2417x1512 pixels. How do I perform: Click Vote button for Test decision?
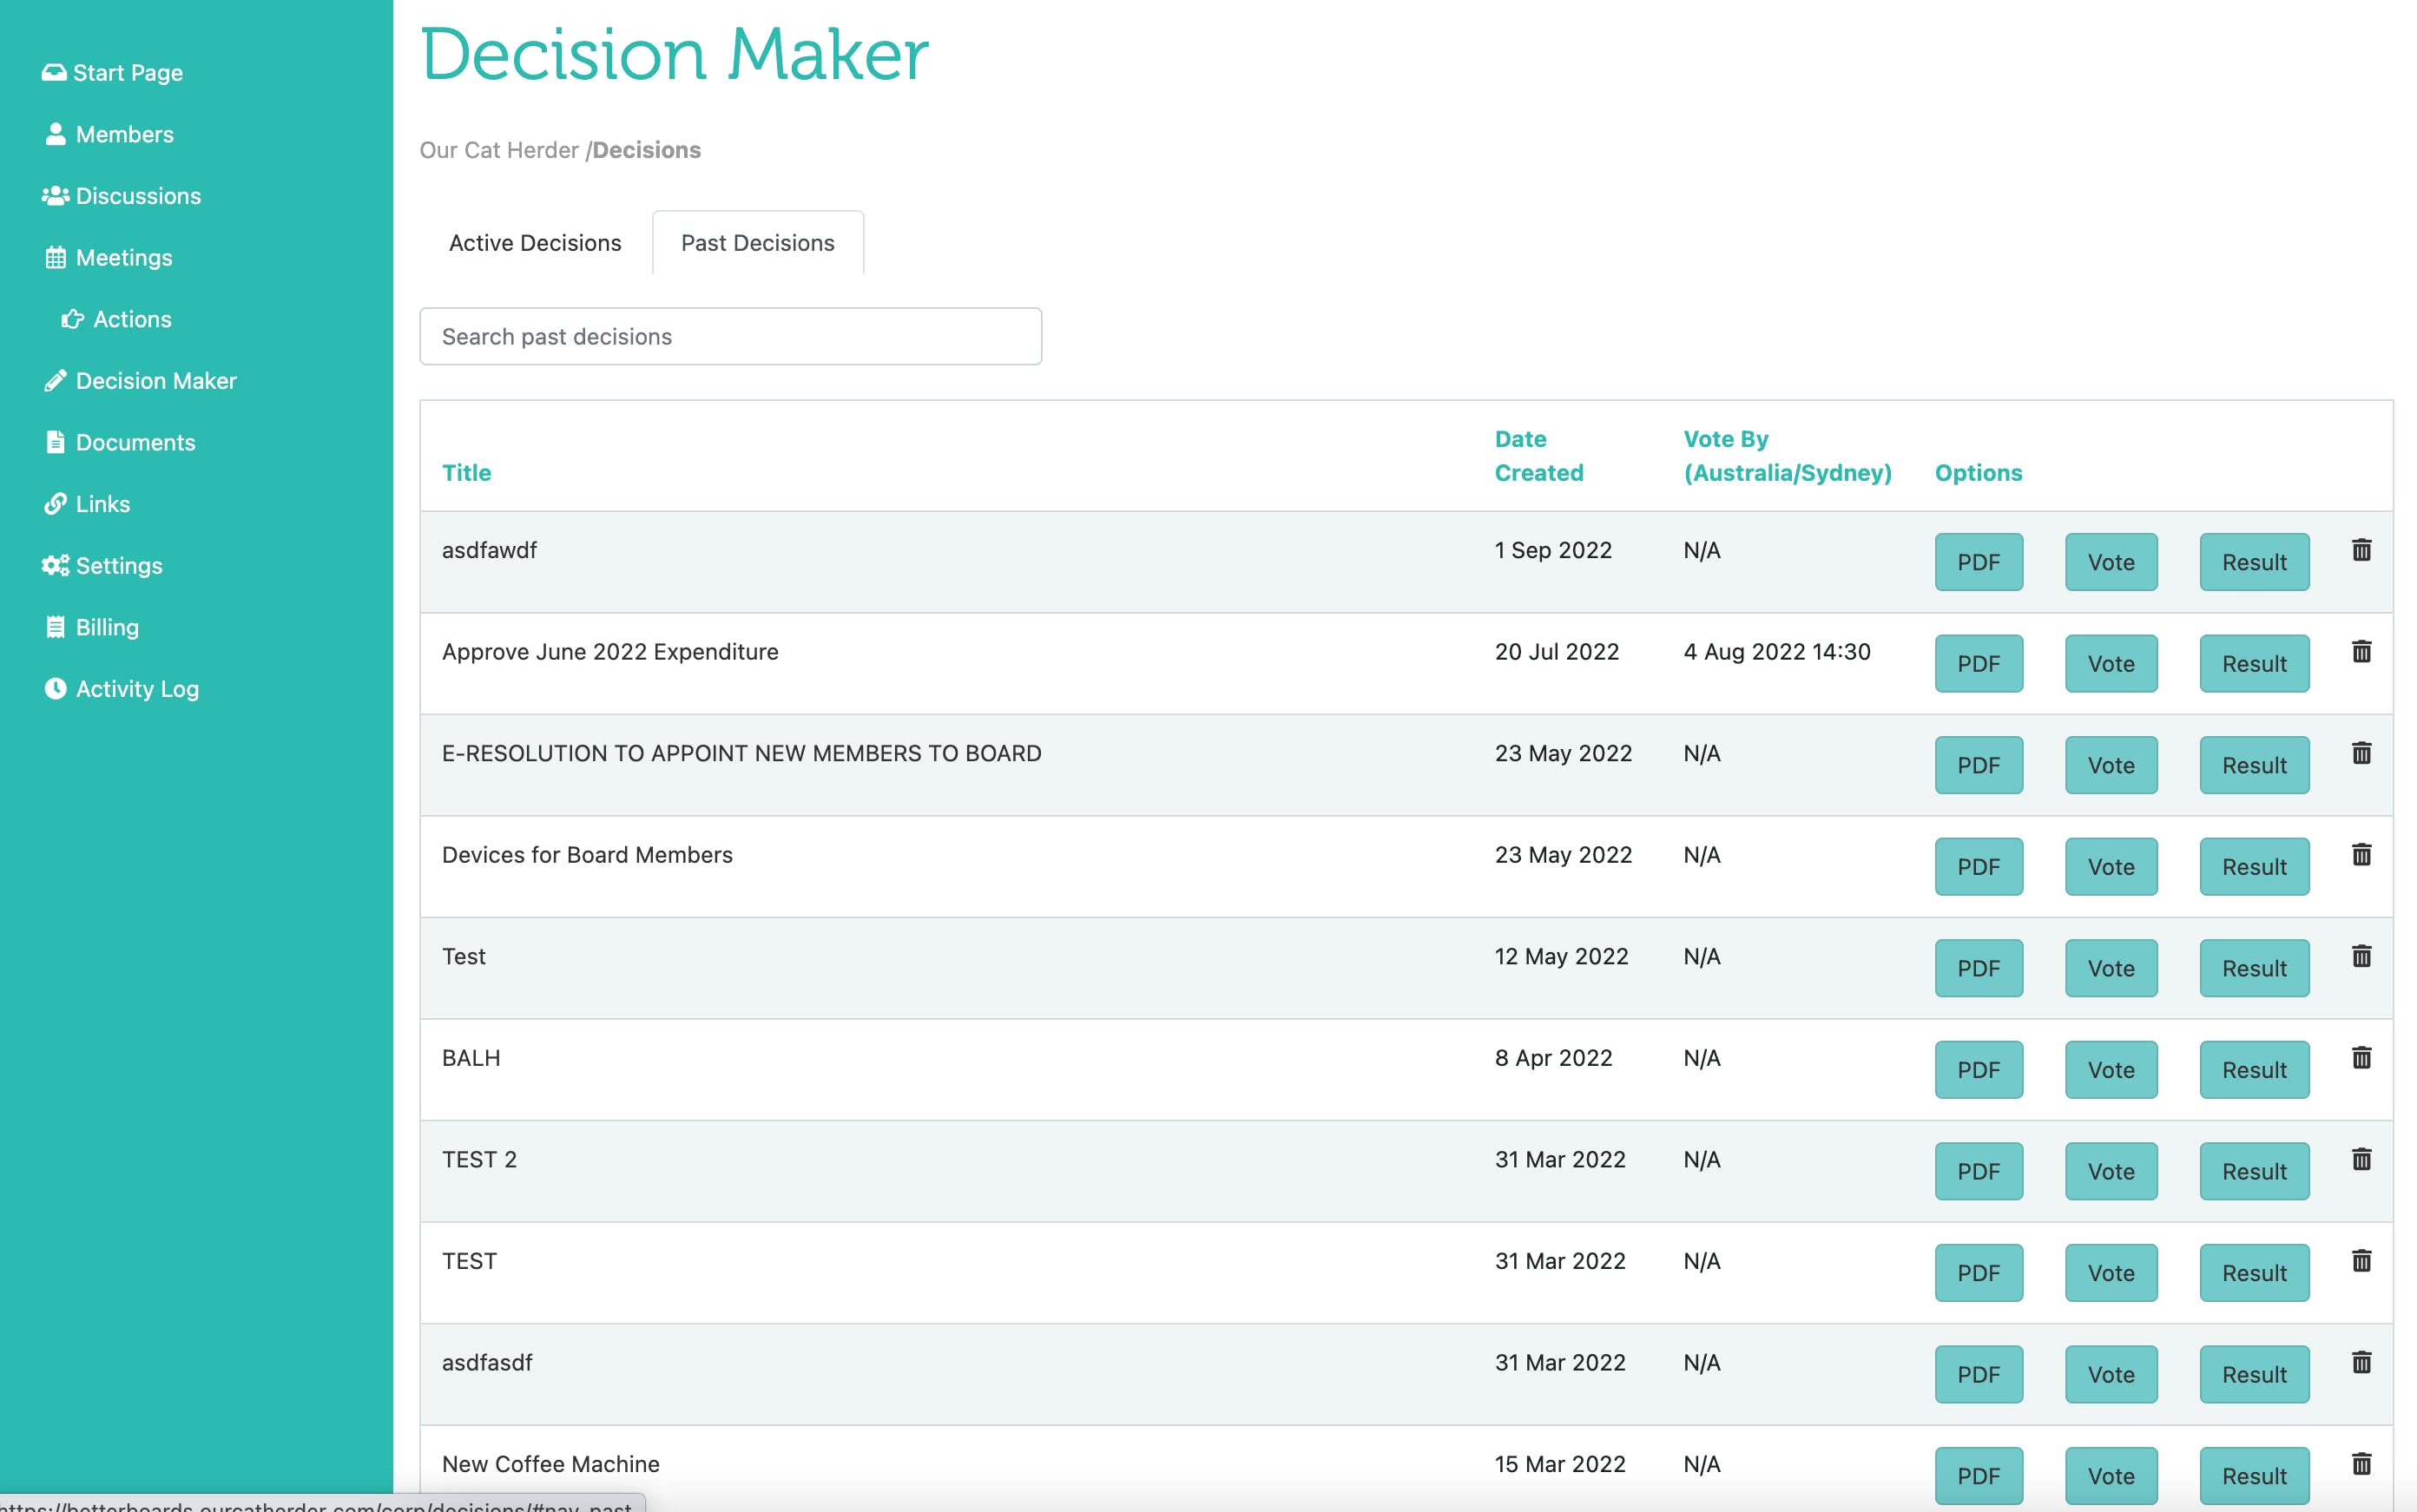pyautogui.click(x=2110, y=968)
